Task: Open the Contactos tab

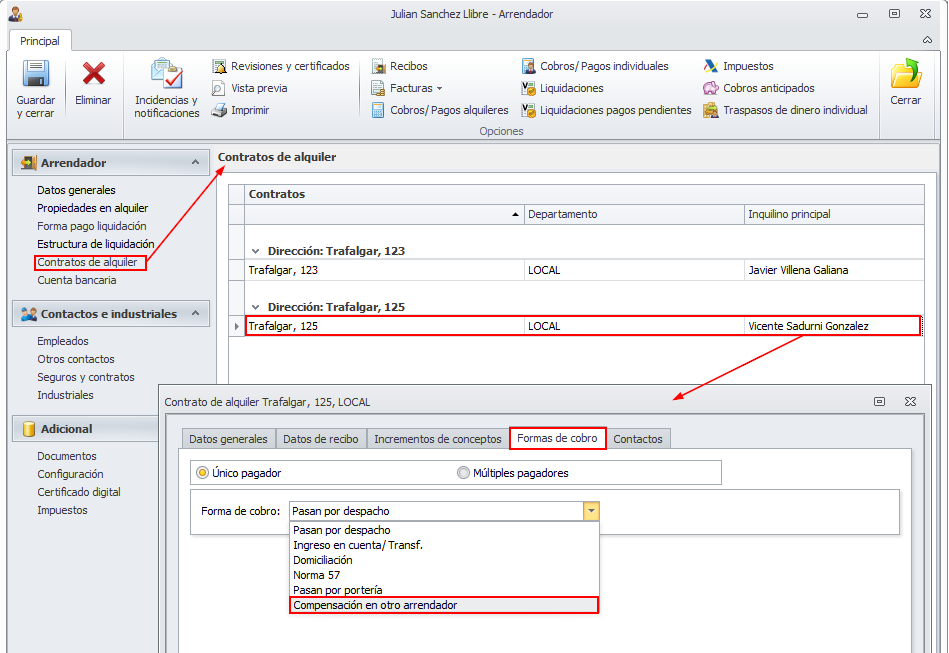Action: click(638, 439)
